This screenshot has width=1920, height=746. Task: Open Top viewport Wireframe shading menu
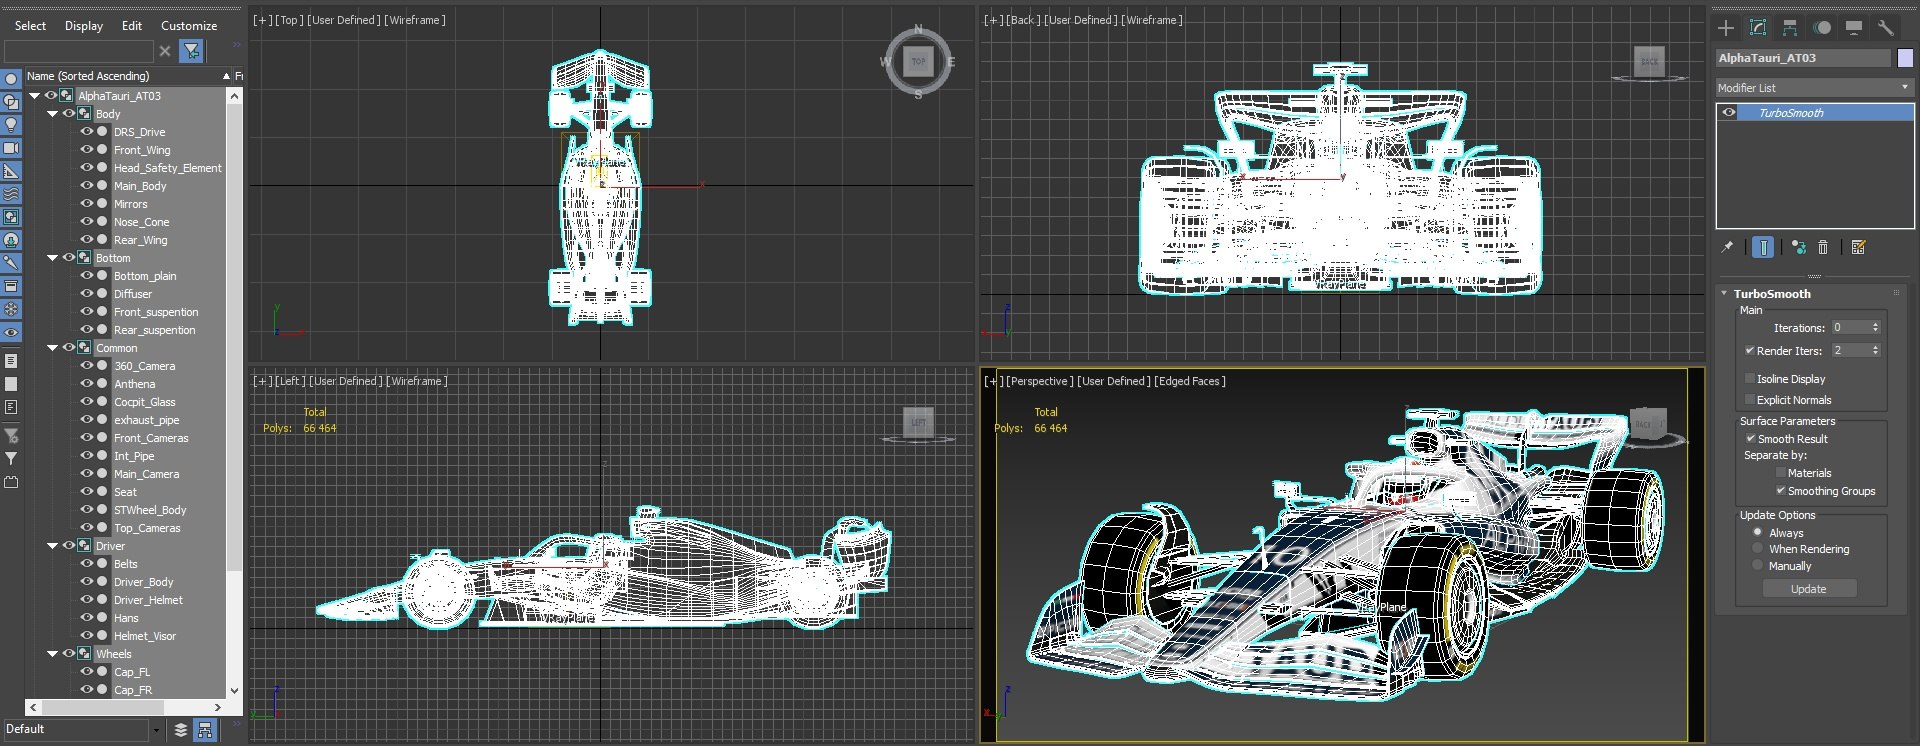coord(415,20)
